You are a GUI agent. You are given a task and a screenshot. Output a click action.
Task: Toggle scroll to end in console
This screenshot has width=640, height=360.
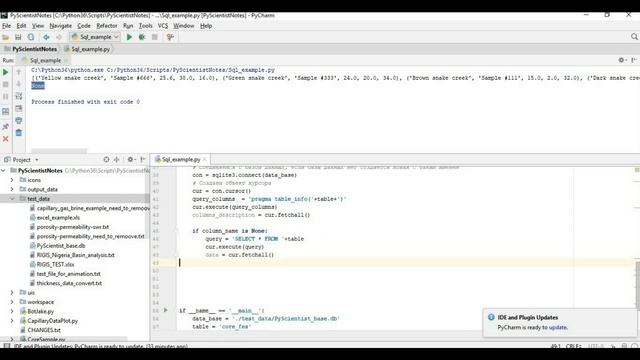19,109
